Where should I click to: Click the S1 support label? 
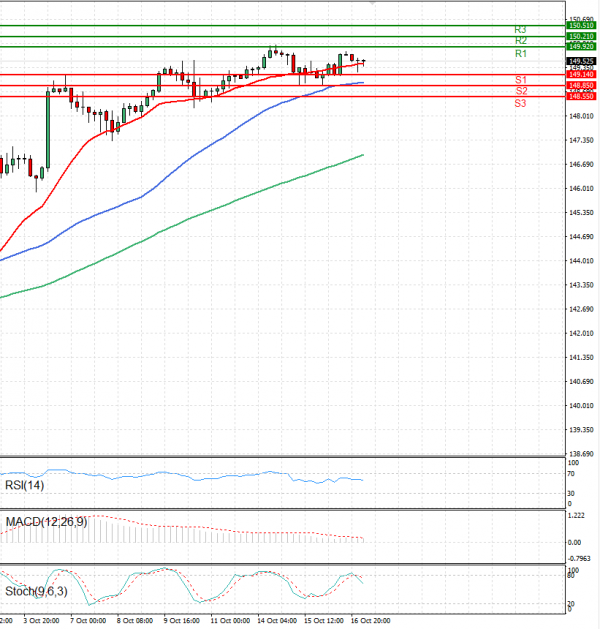521,80
